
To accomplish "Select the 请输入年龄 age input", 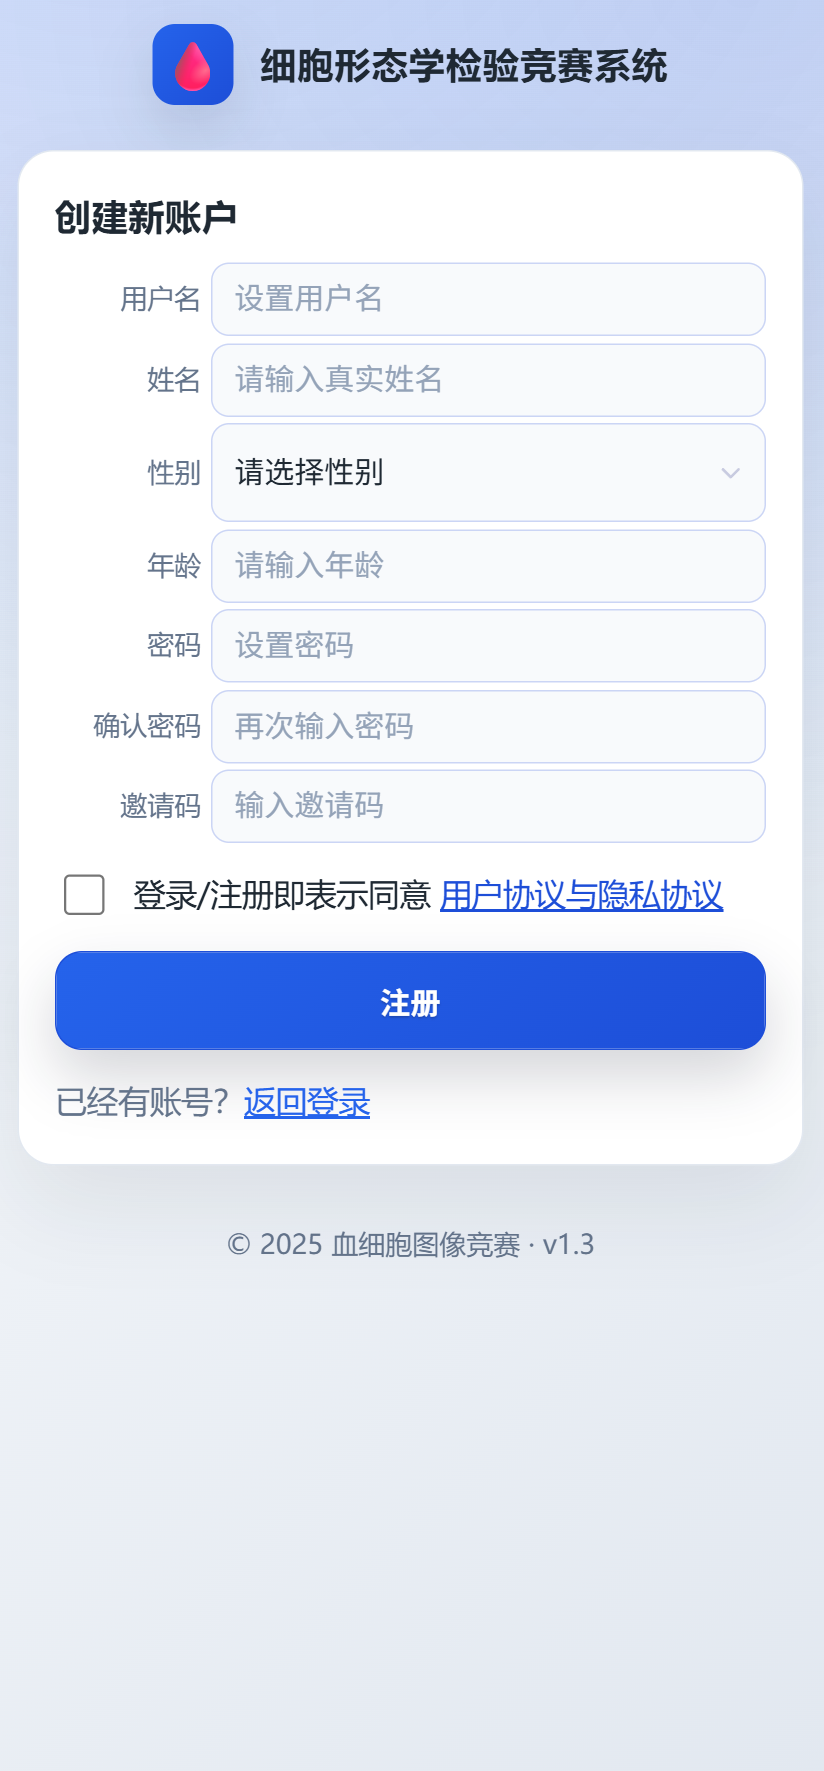I will point(488,566).
